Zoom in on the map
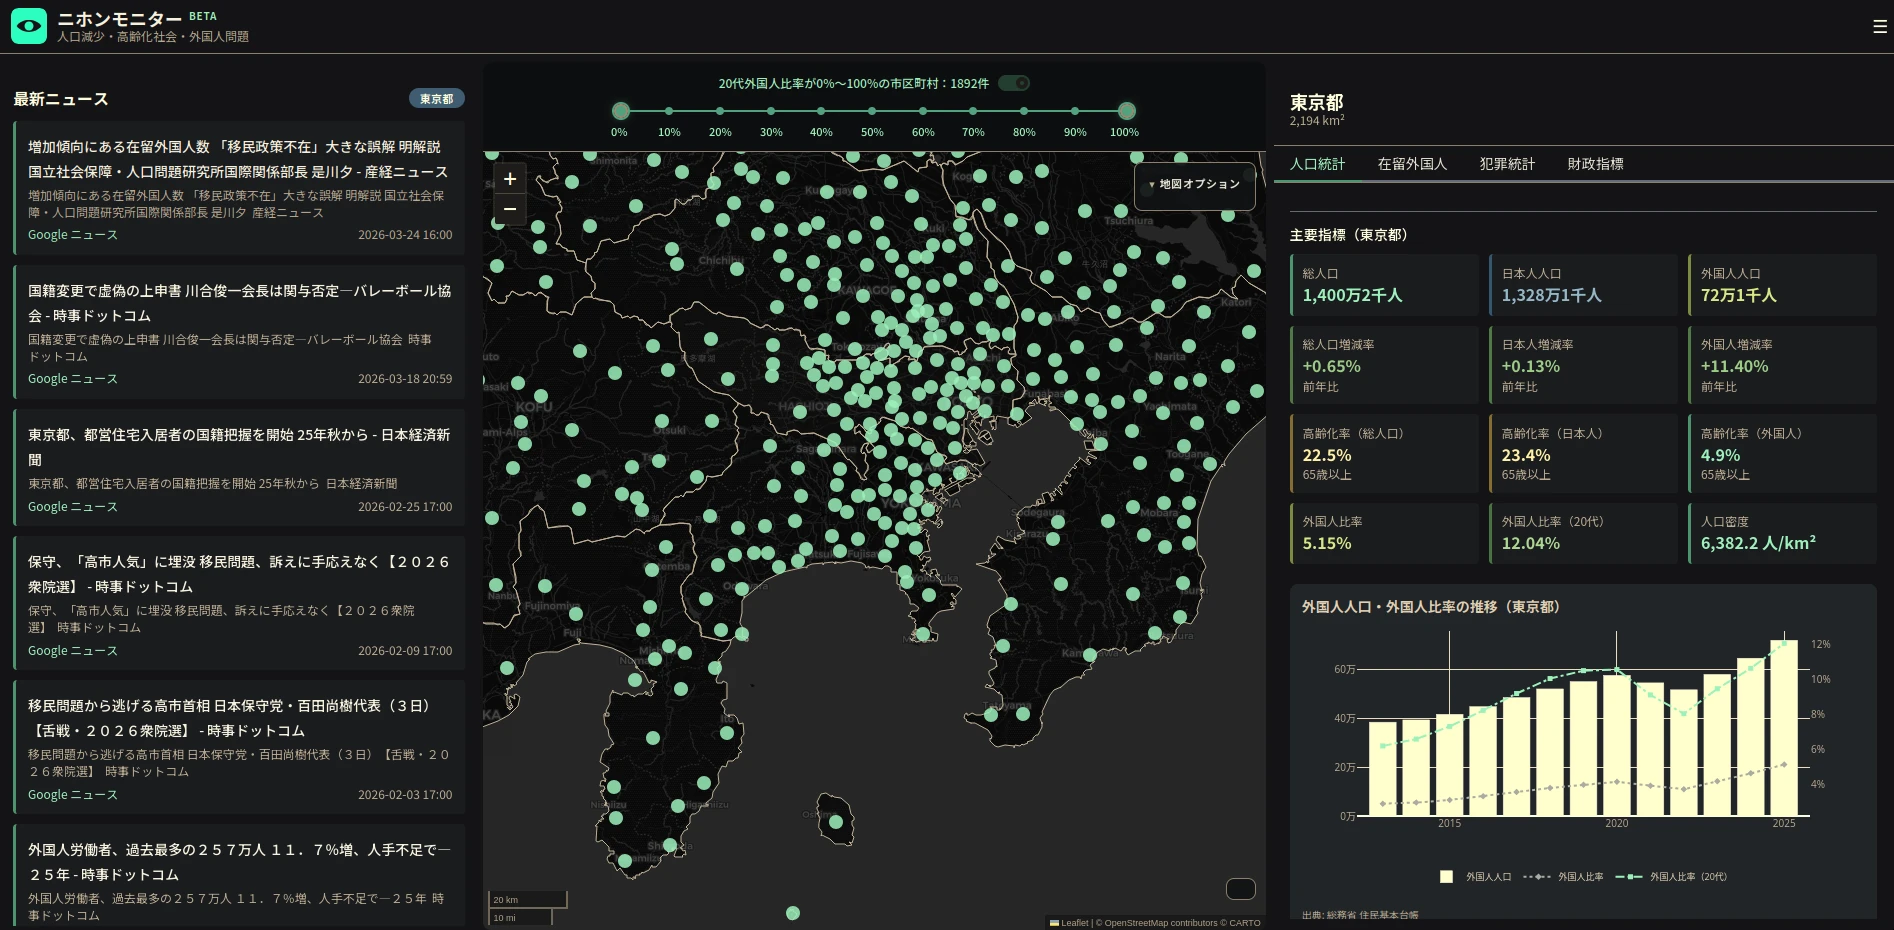 (x=510, y=179)
